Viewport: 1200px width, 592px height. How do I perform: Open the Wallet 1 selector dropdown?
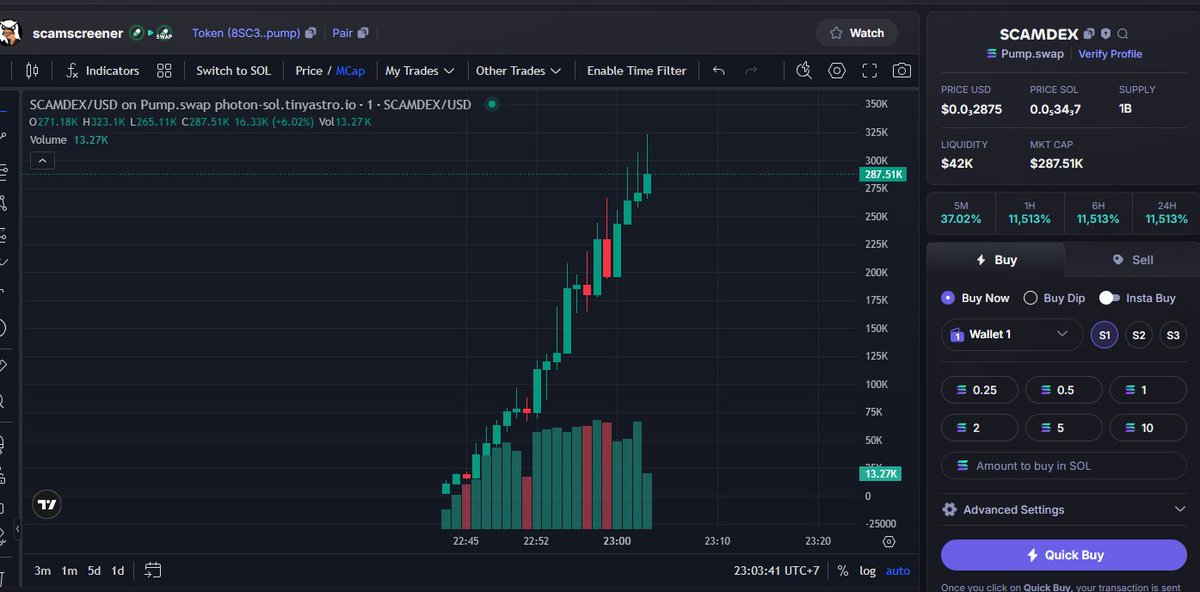click(1012, 334)
